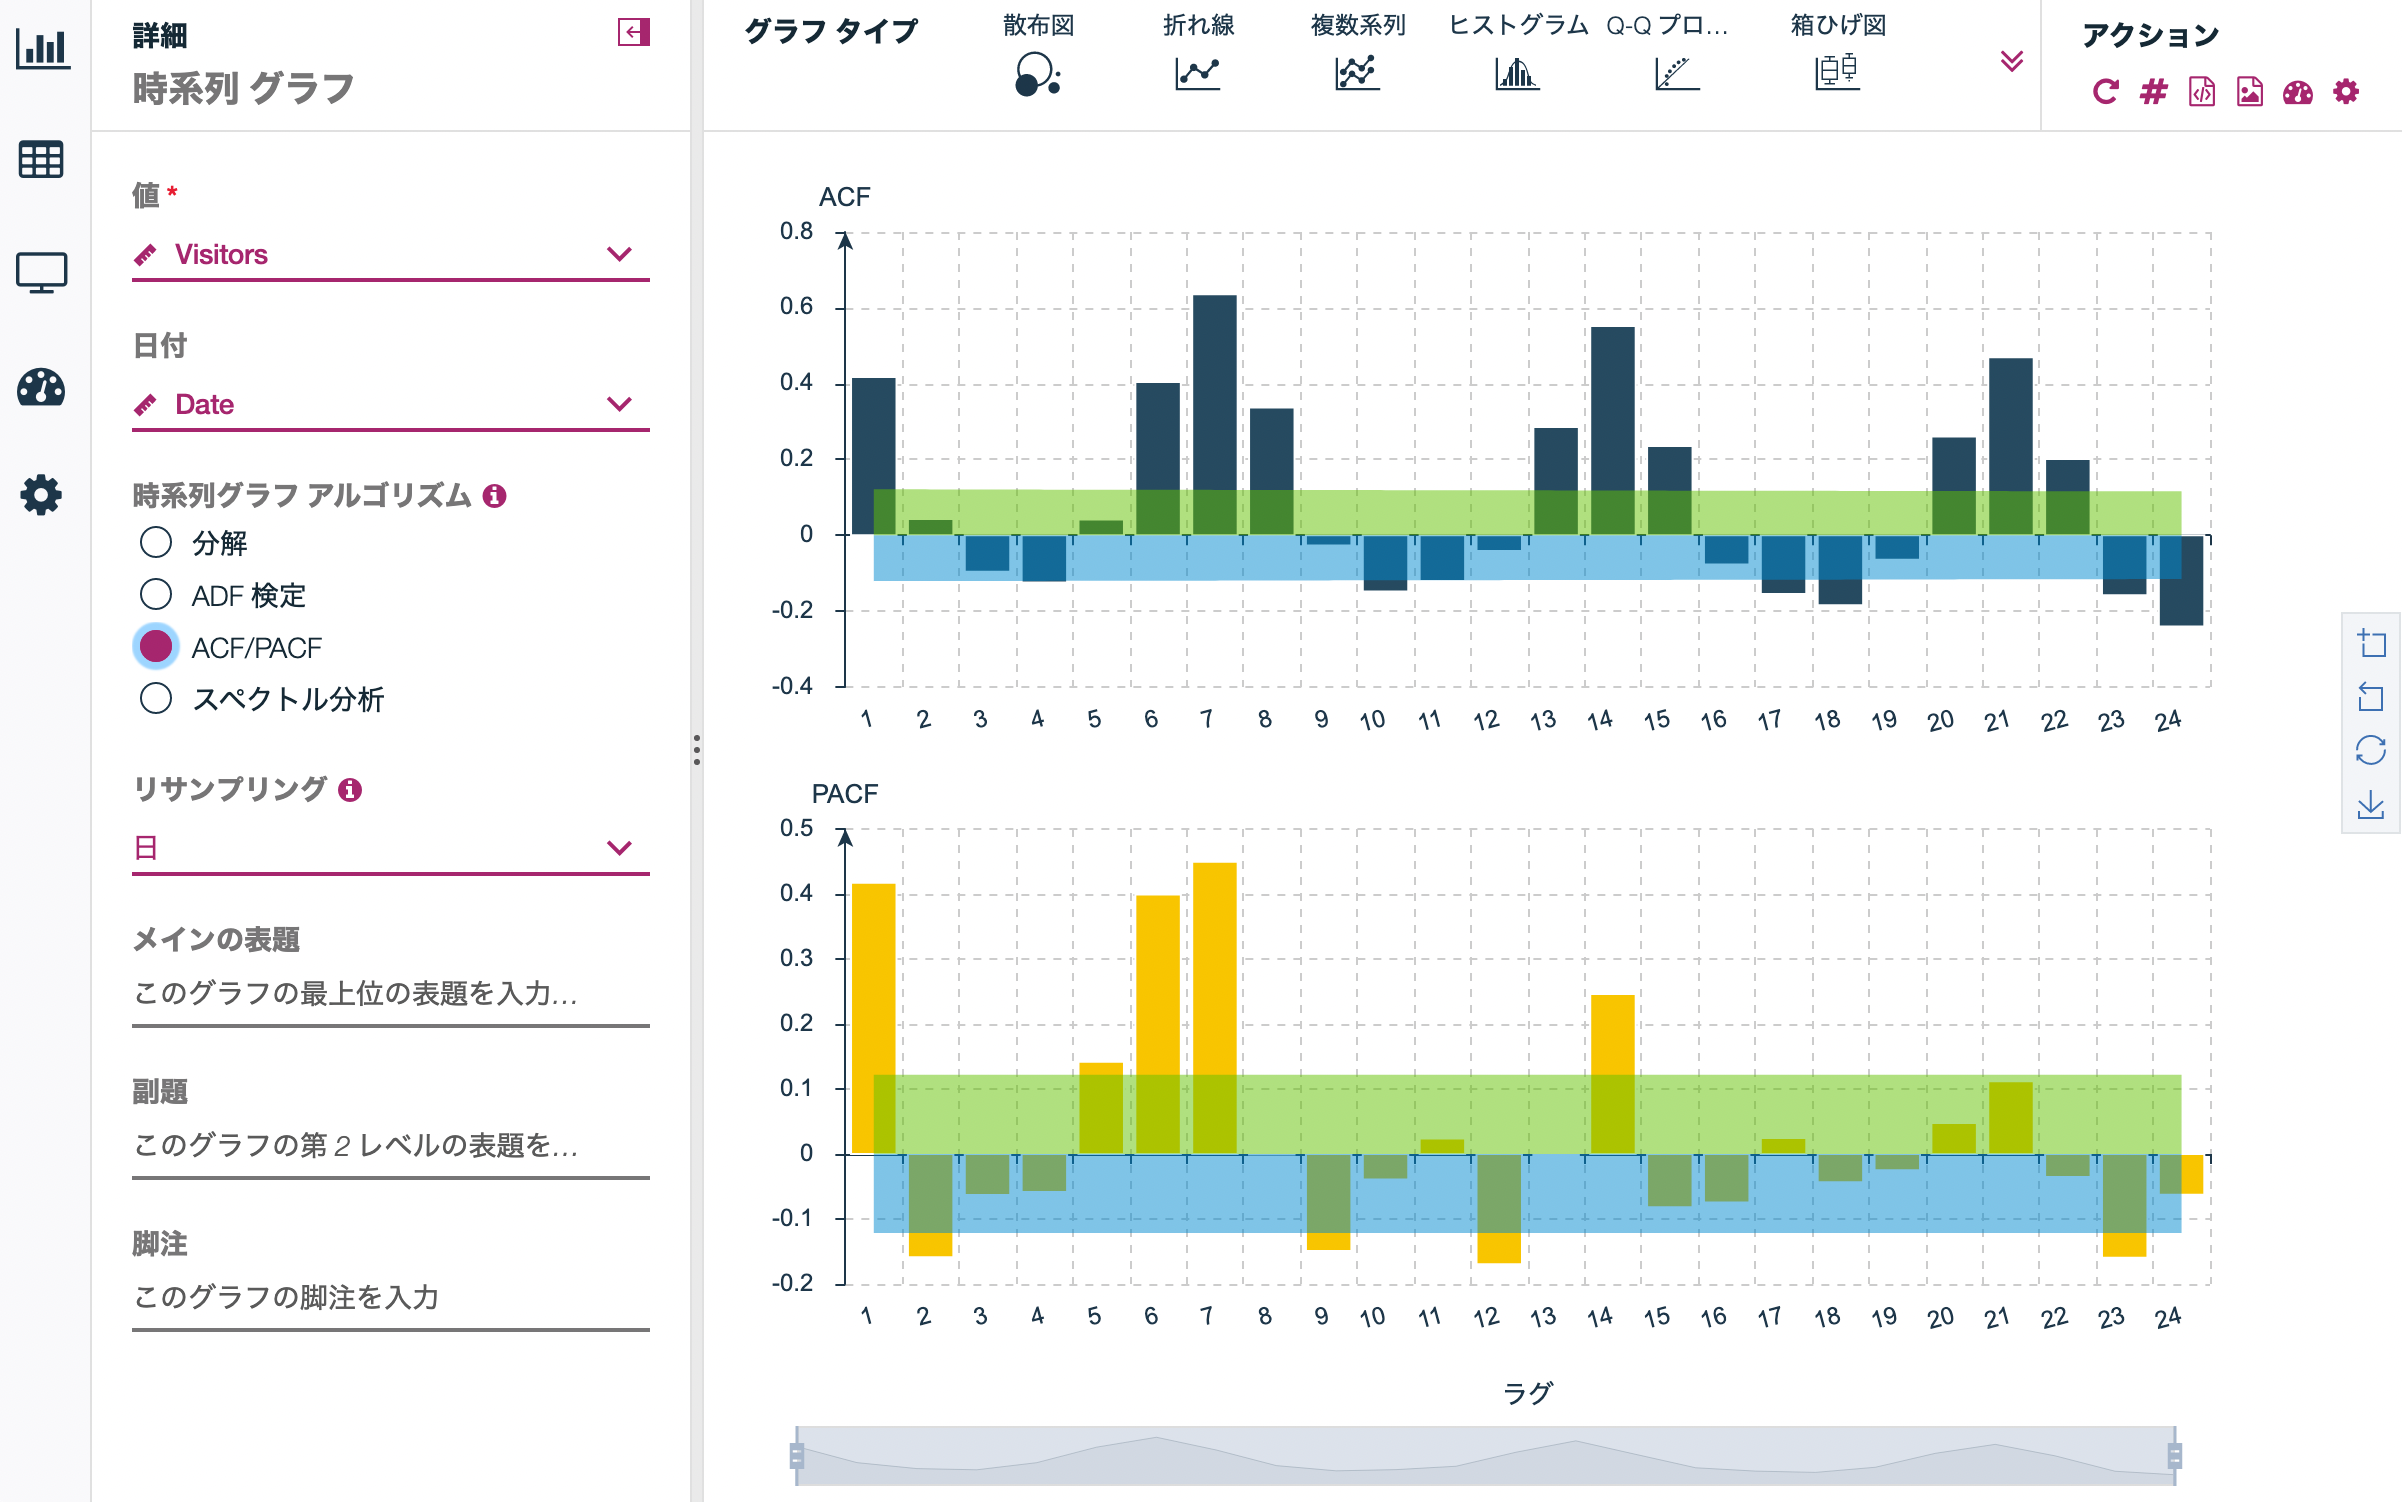
Task: Select the 分解 algorithm radio button
Action: pyautogui.click(x=156, y=543)
